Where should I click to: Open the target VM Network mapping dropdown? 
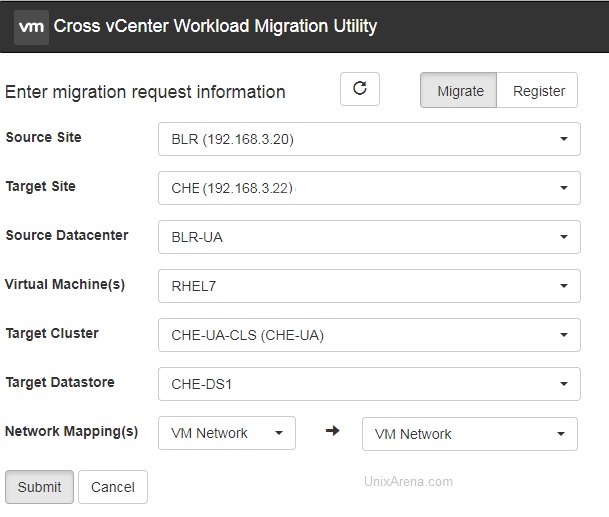tap(470, 434)
